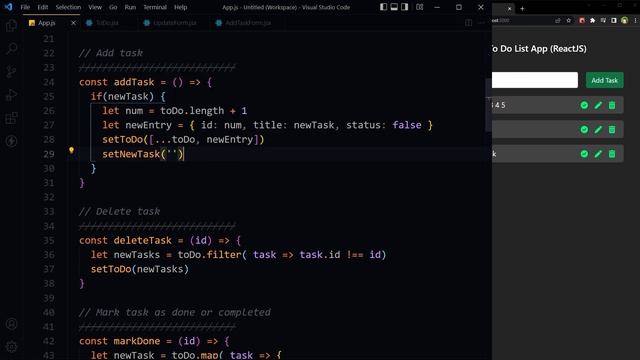Image resolution: width=640 pixels, height=360 pixels.
Task: Open the browser profile avatar
Action: (x=624, y=20)
